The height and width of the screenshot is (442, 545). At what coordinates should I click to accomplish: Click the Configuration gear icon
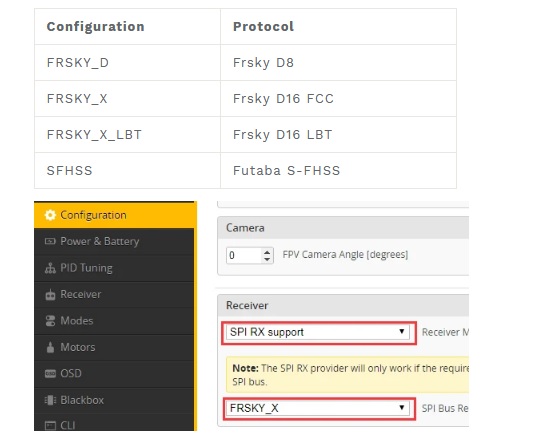point(50,215)
